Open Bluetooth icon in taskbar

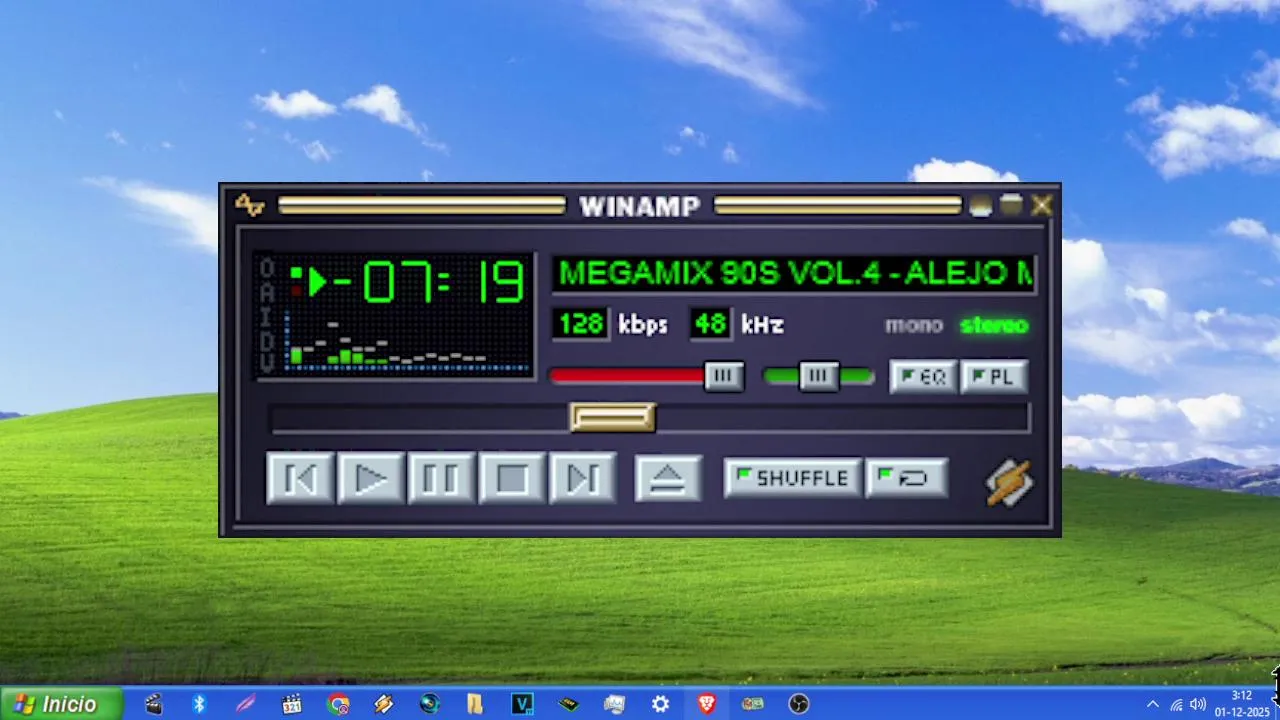click(x=199, y=704)
